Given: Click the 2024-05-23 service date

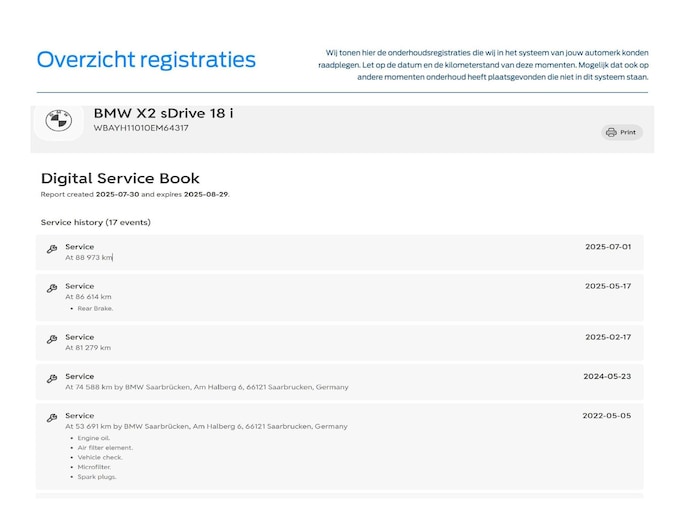Looking at the screenshot, I should click(x=607, y=377).
